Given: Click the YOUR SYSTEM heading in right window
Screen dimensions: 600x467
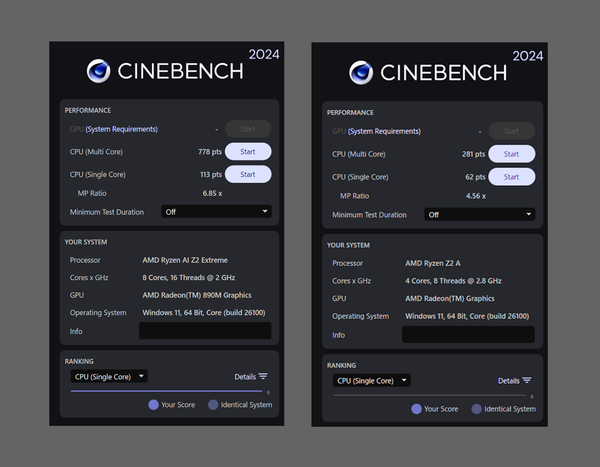Looking at the screenshot, I should 348,245.
